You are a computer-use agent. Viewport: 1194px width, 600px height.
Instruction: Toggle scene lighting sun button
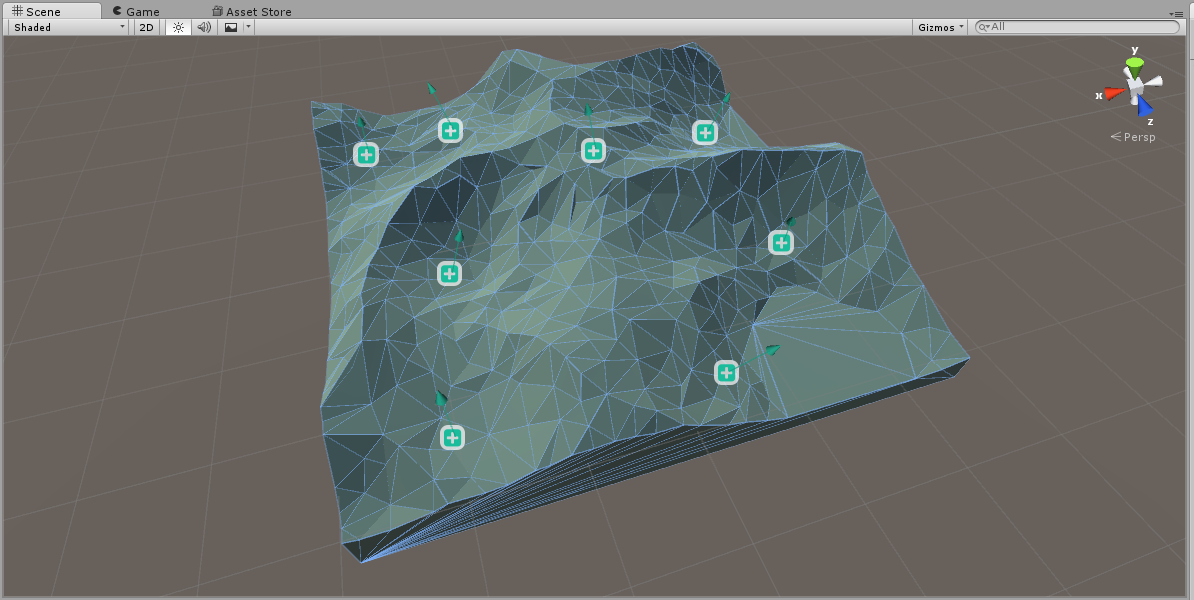click(178, 27)
